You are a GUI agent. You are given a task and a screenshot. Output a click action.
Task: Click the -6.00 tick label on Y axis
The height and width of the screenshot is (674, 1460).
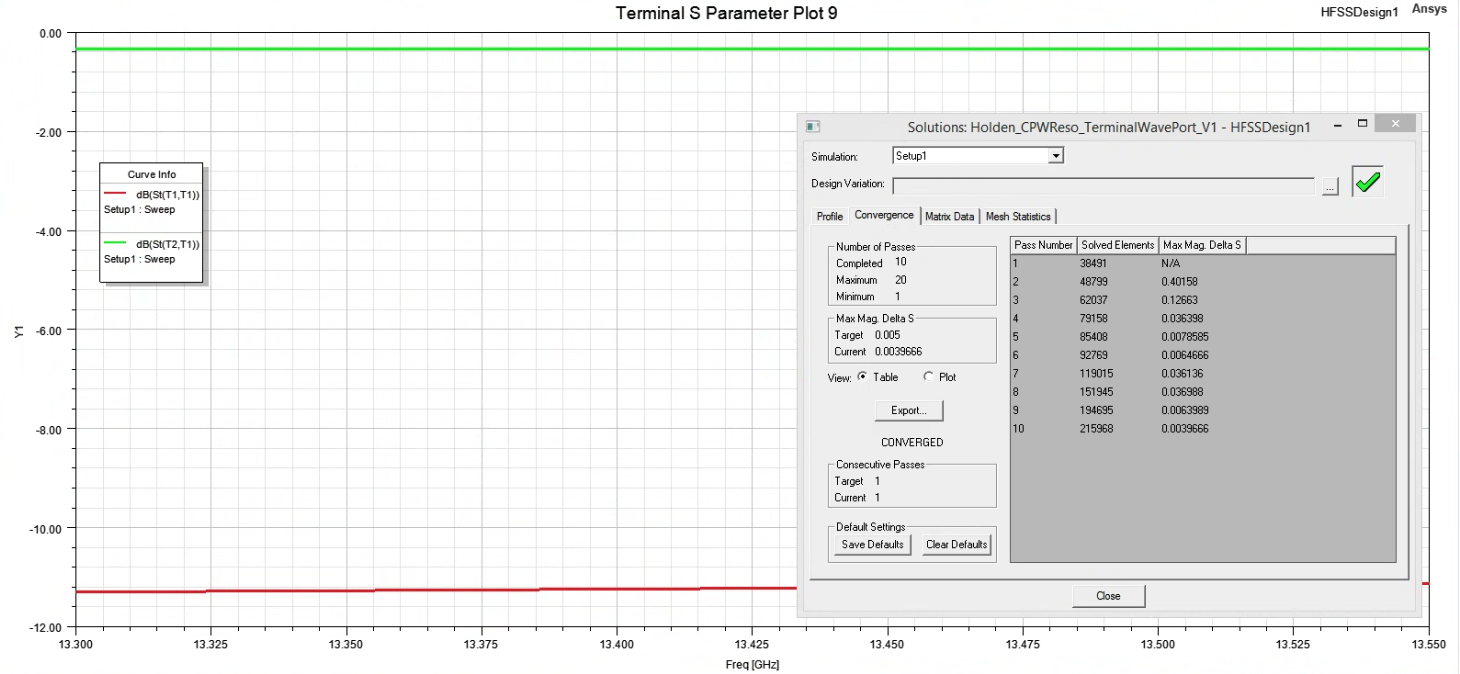click(49, 330)
